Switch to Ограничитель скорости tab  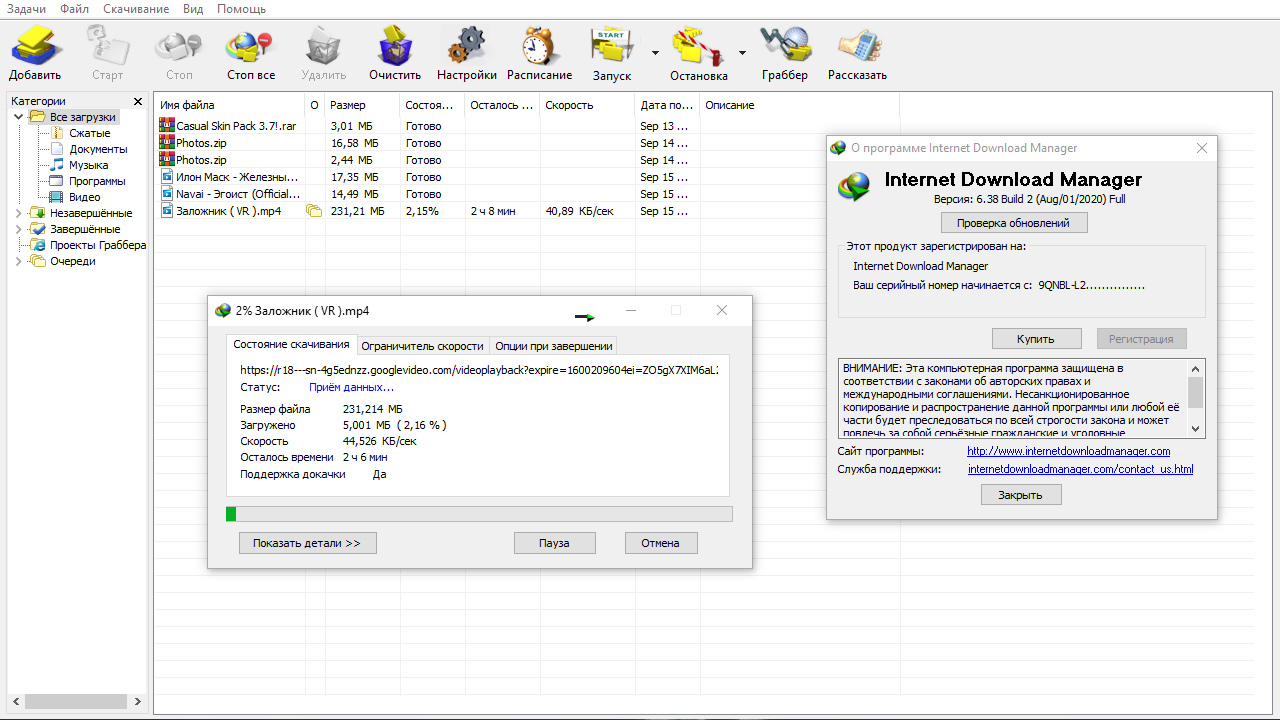[x=422, y=346]
